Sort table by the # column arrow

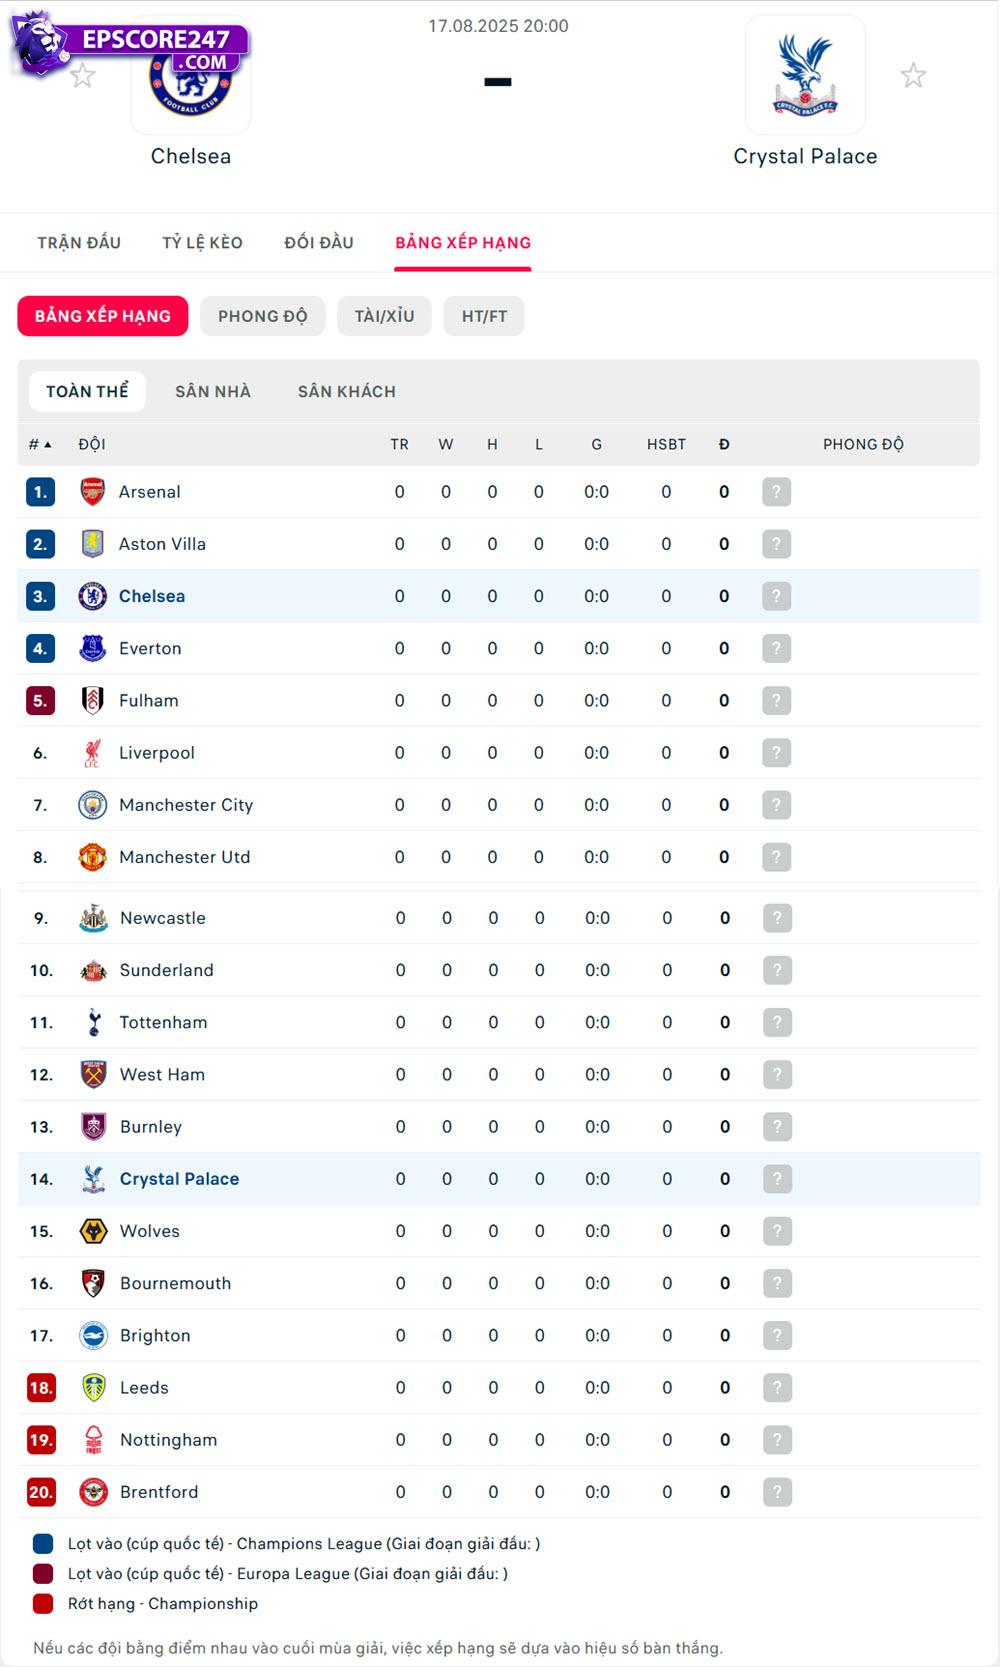point(47,445)
